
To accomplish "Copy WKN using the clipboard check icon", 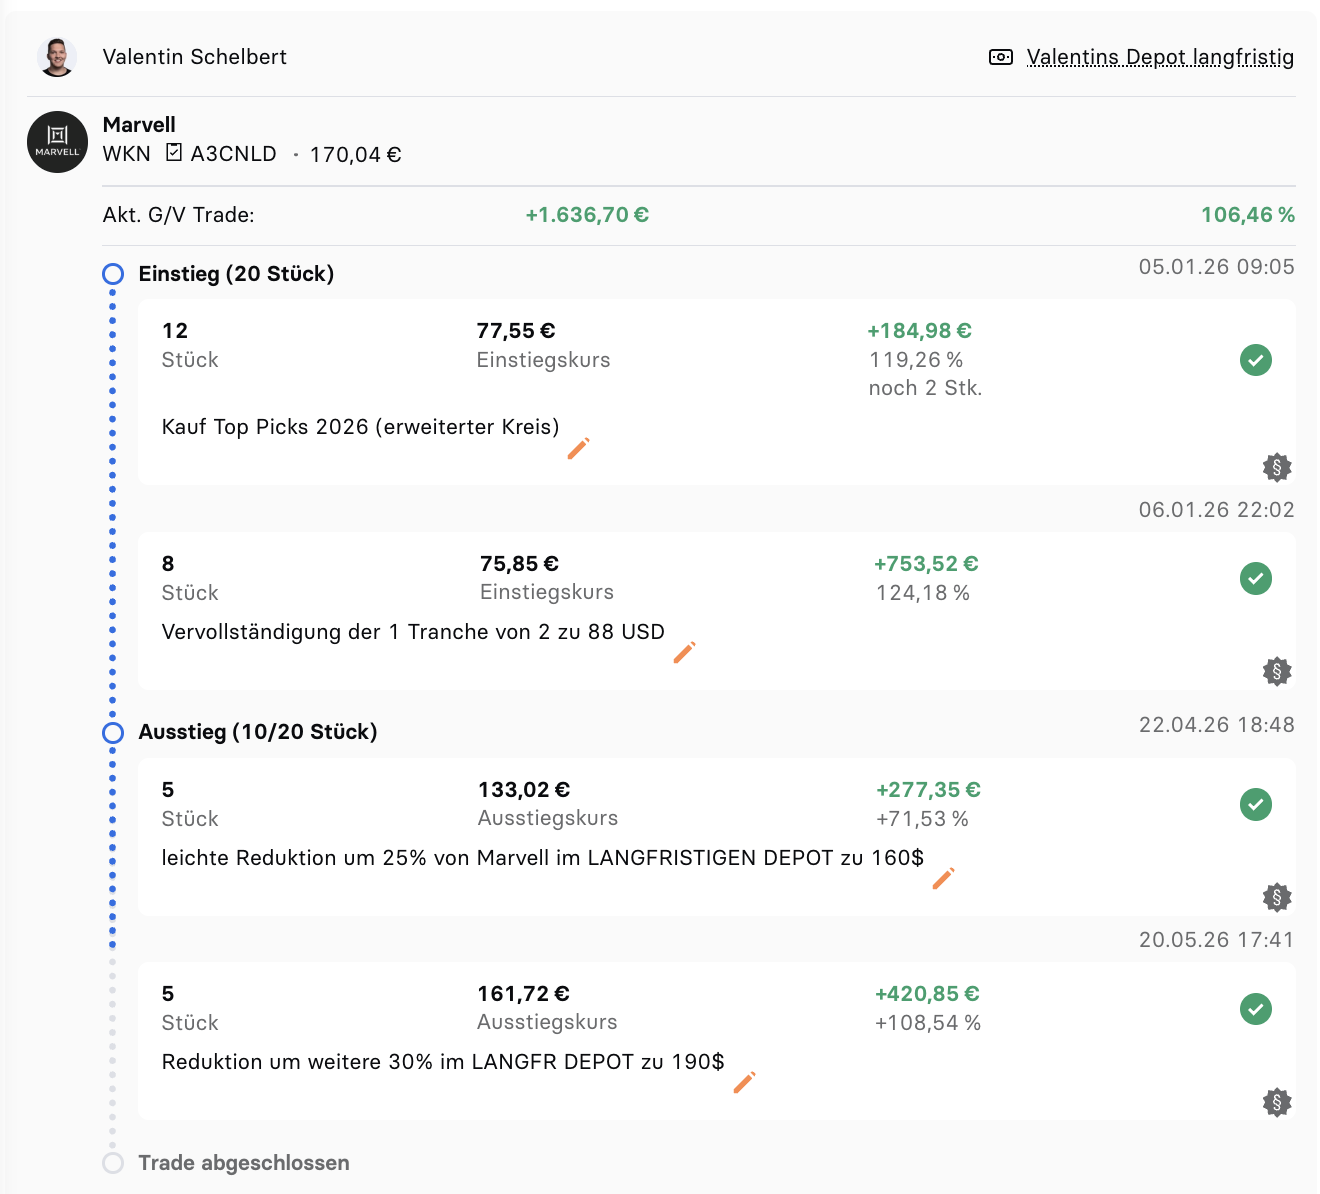I will coord(174,152).
